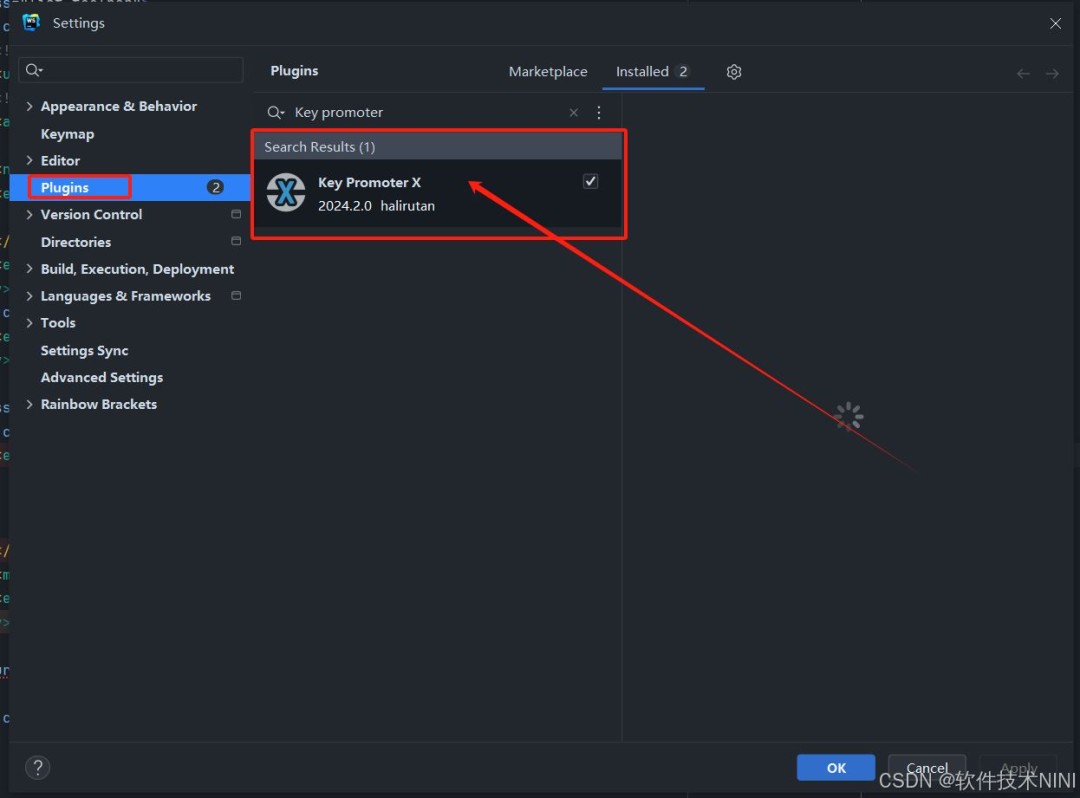Expand the Editor settings section
The width and height of the screenshot is (1080, 798).
[x=29, y=161]
